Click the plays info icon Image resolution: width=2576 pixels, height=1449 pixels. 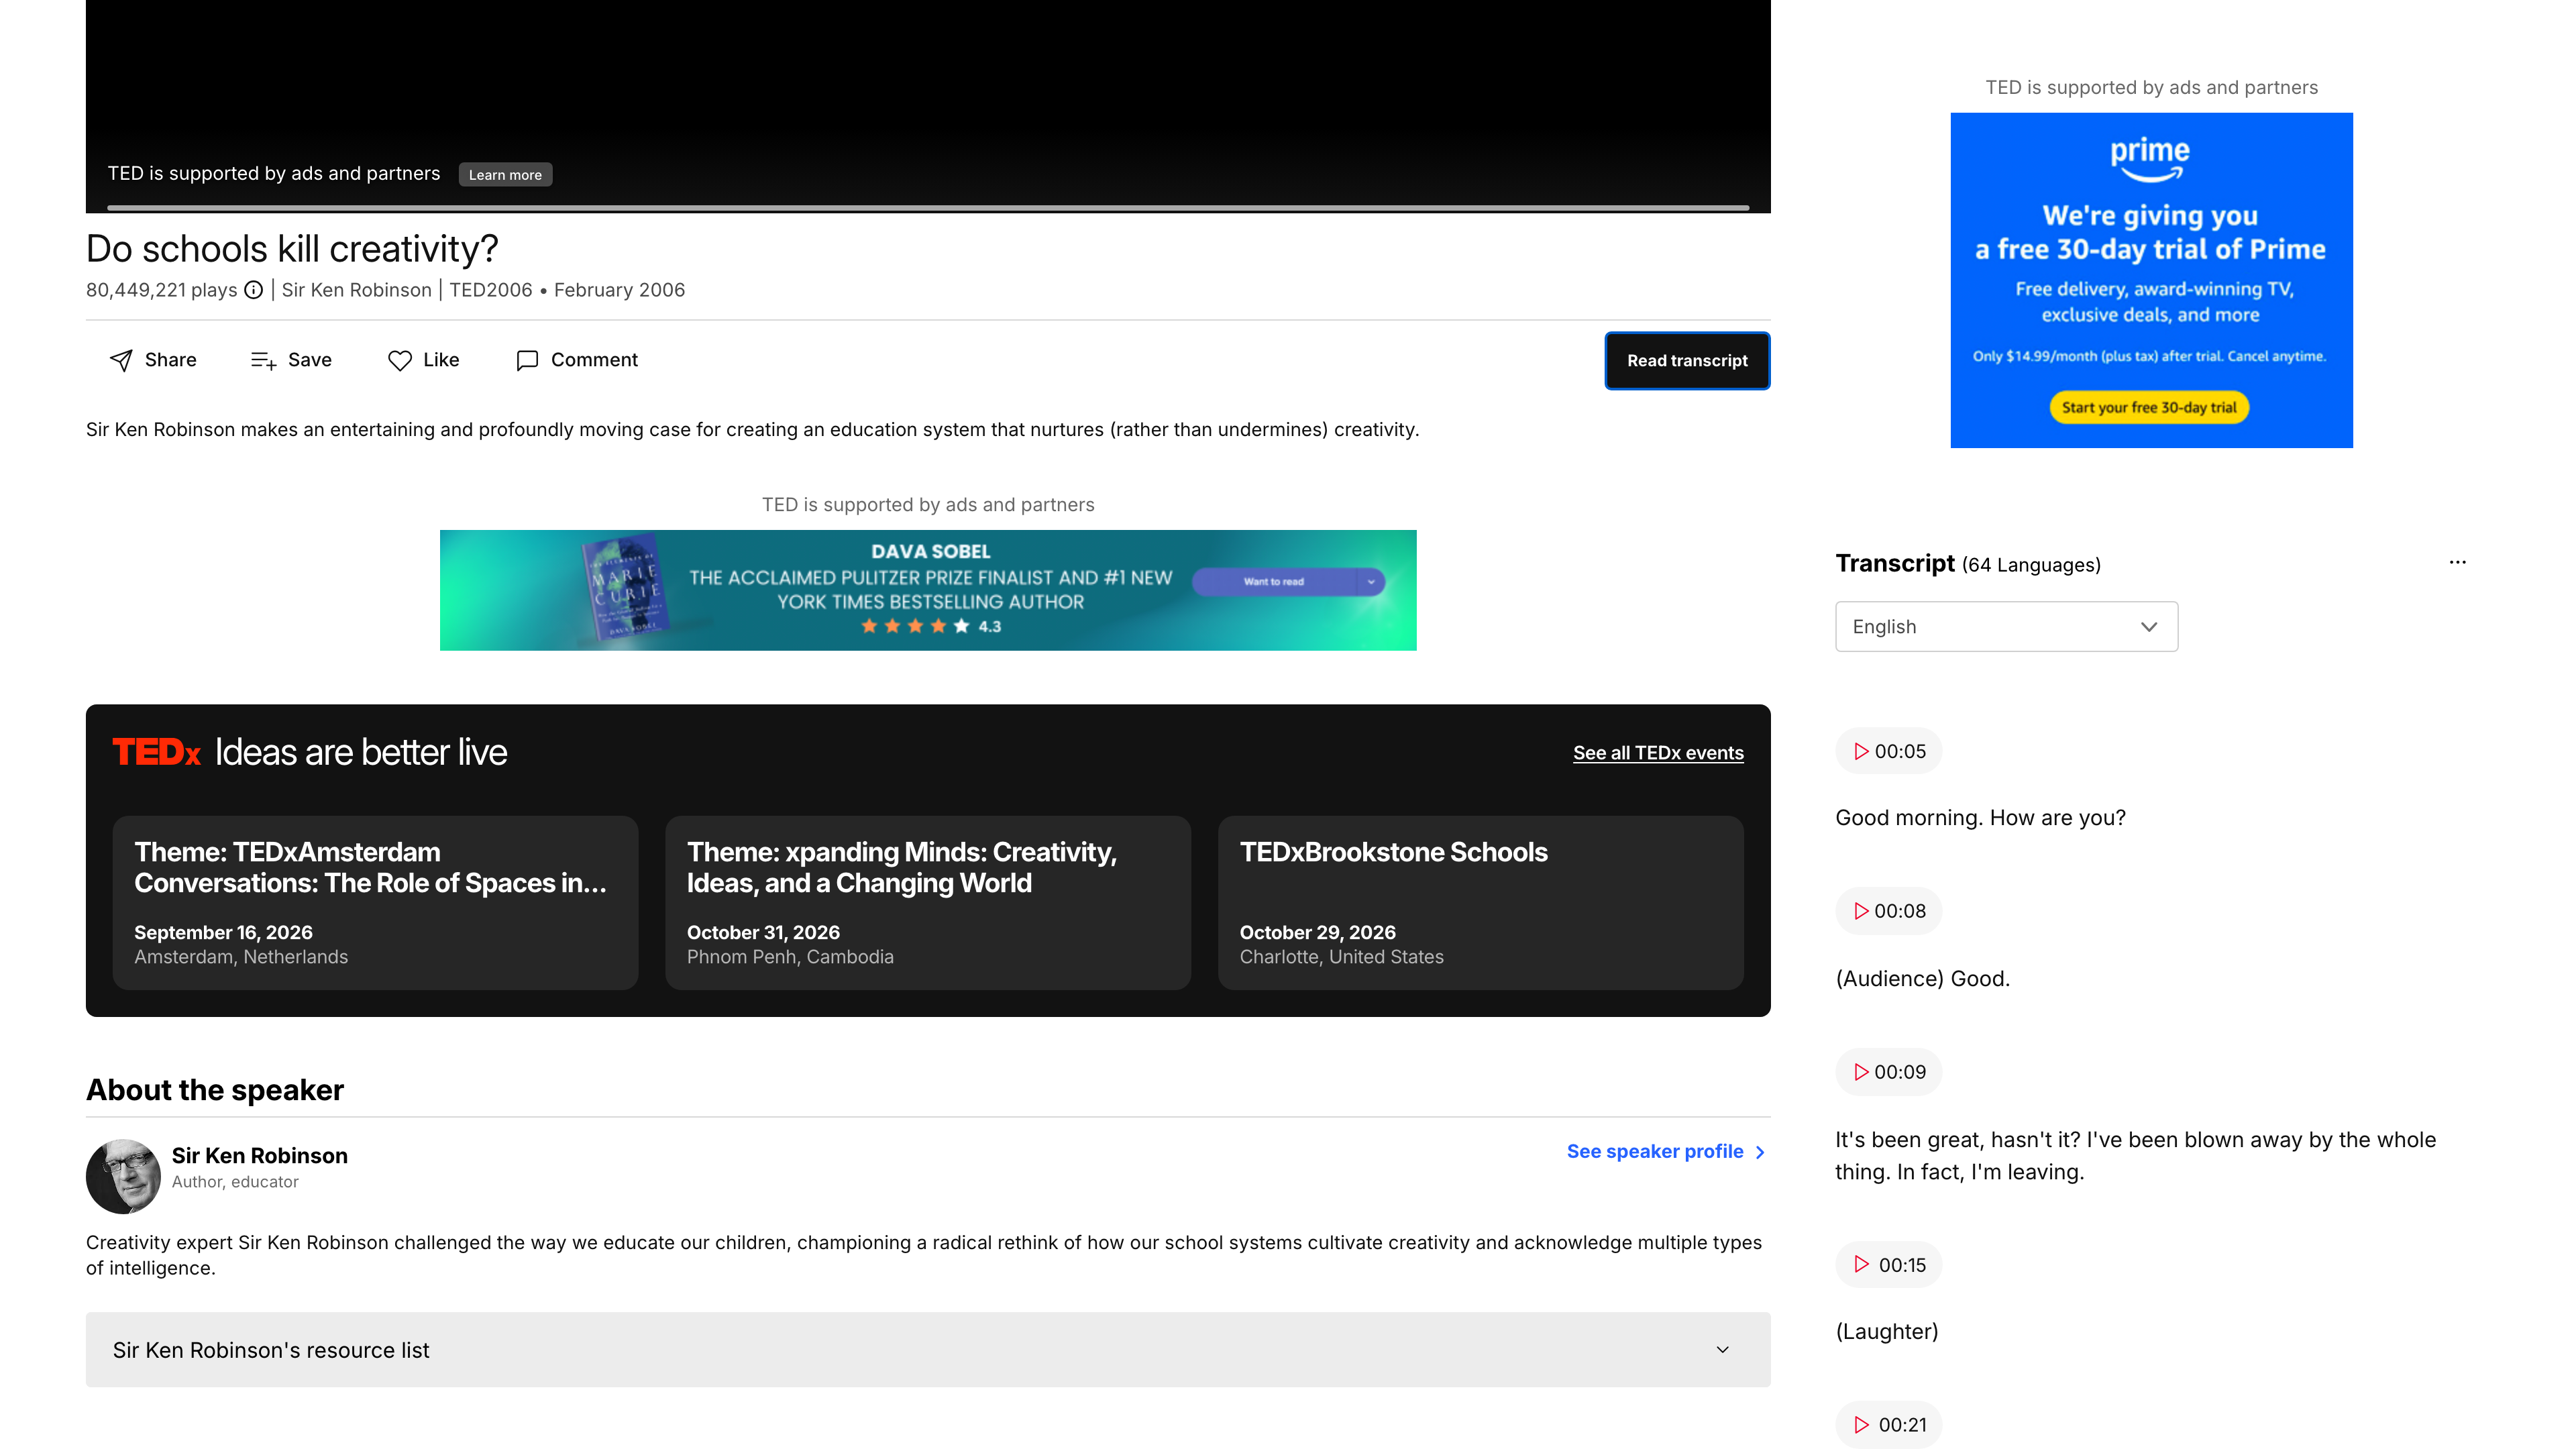pyautogui.click(x=254, y=290)
